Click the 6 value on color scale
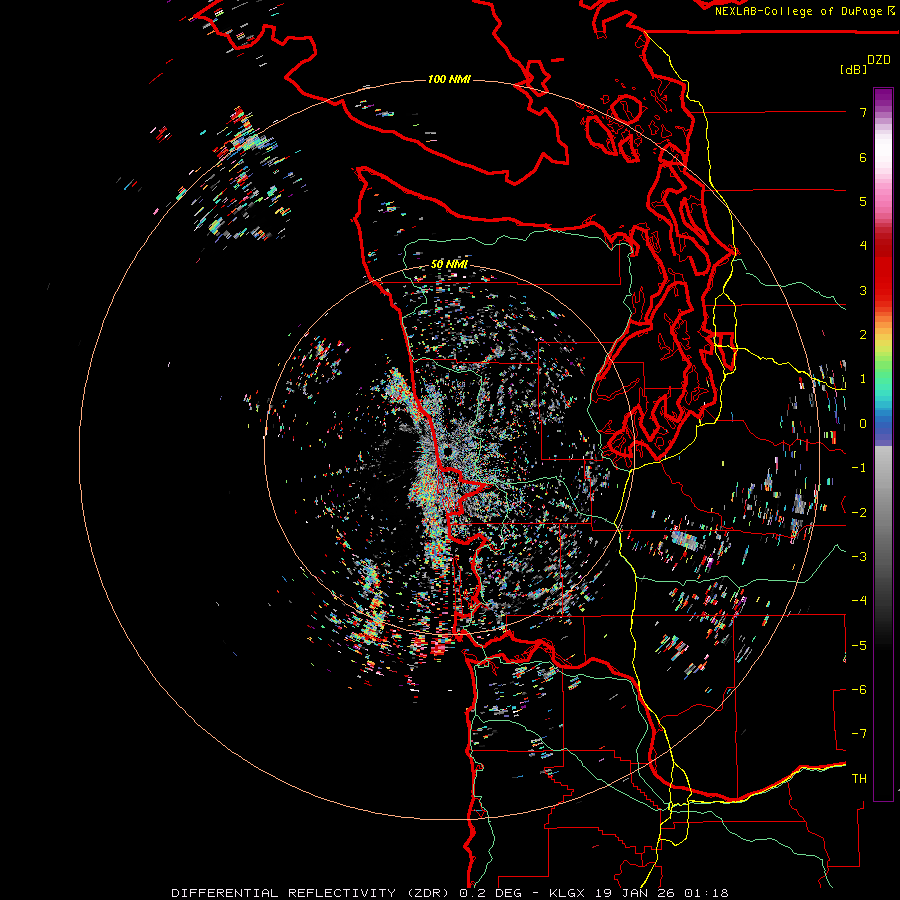900x900 pixels. [x=863, y=157]
